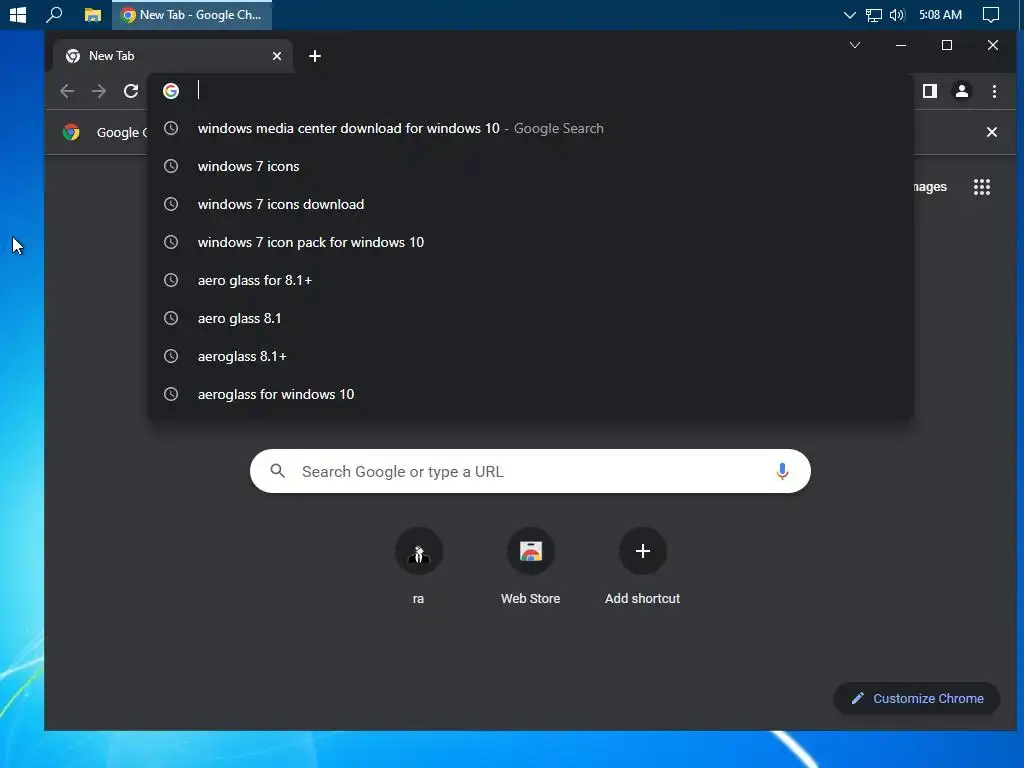Select the Chrome taskbar window button
Viewport: 1024px width, 768px height.
192,14
